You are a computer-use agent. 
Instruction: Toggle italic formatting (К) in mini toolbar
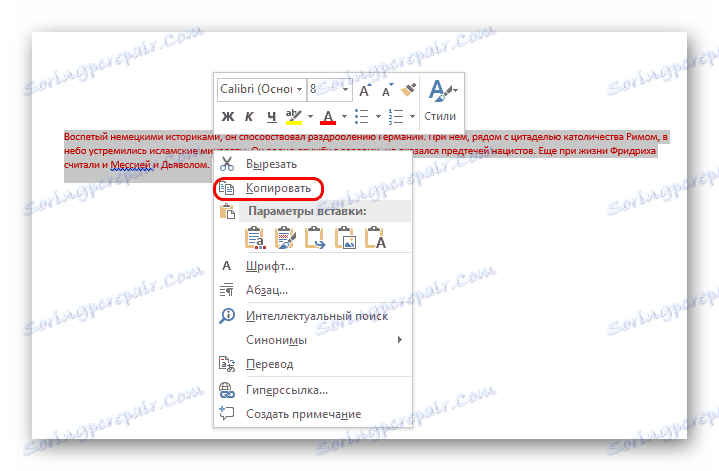tap(249, 116)
